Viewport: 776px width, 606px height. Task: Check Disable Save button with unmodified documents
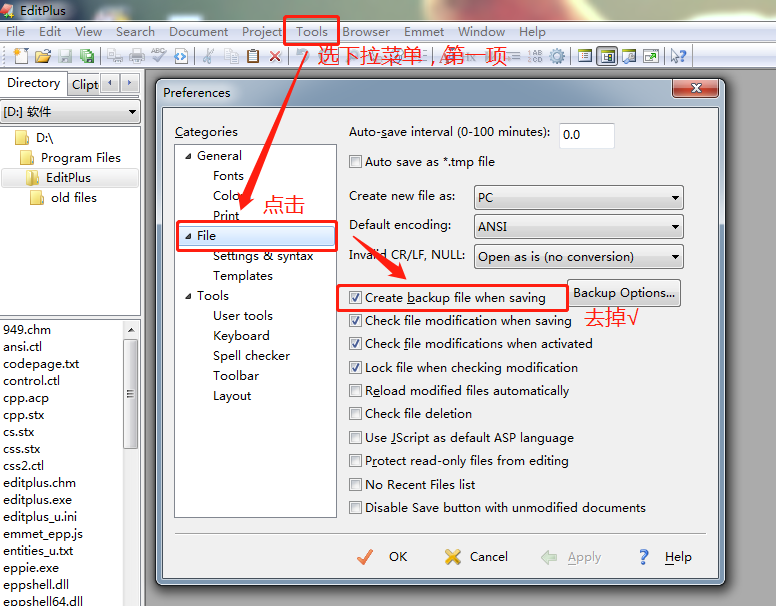pyautogui.click(x=355, y=507)
